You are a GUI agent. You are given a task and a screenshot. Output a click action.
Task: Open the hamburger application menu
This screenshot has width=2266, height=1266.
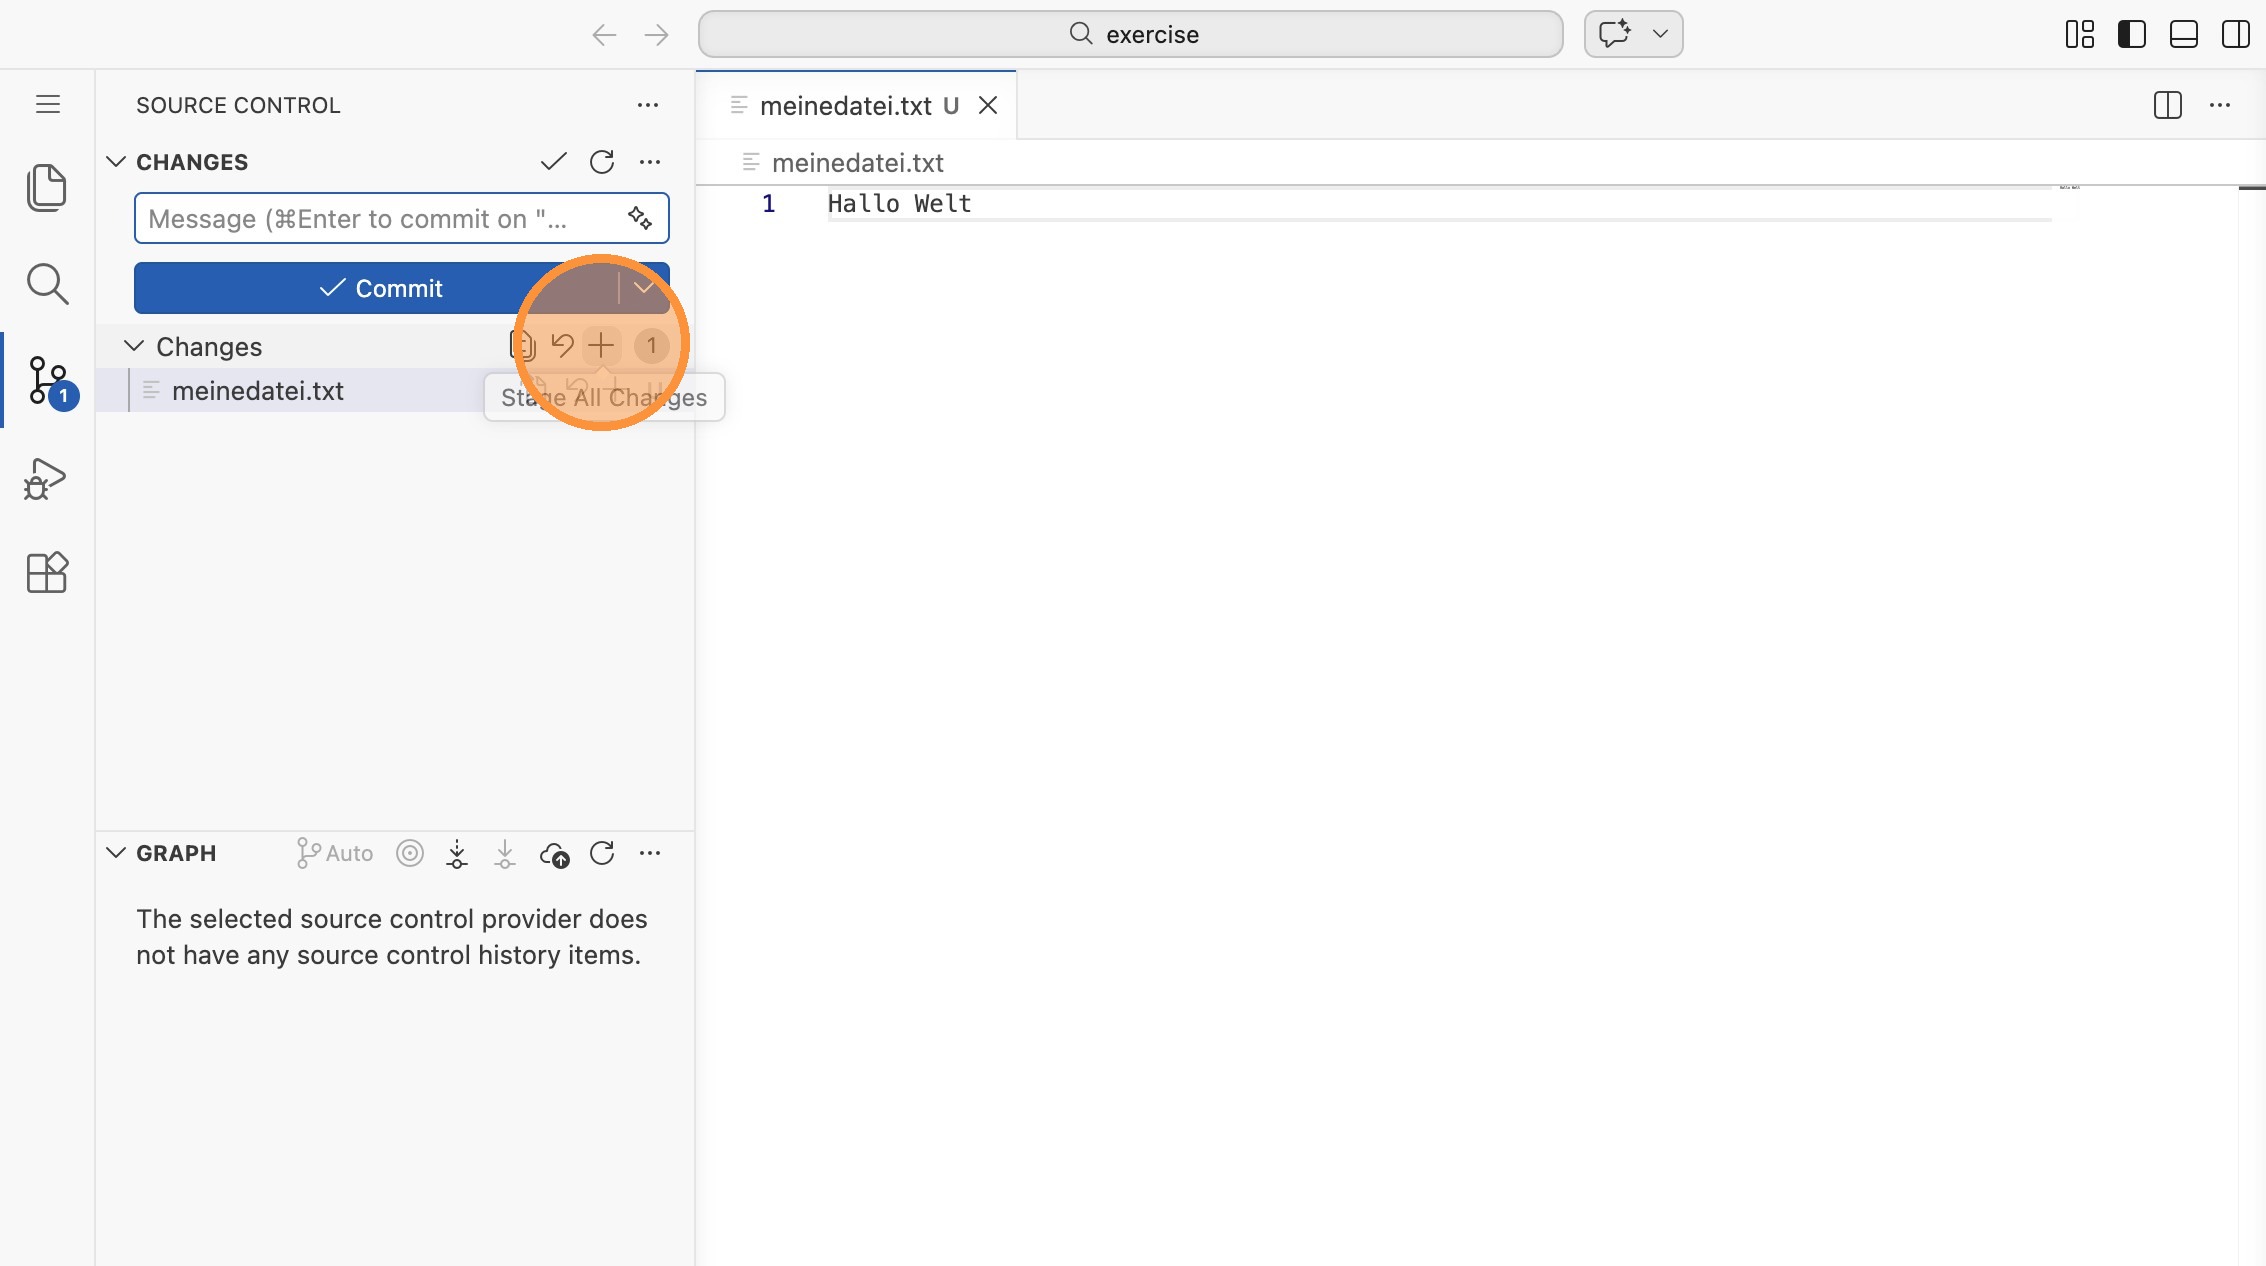[x=48, y=105]
